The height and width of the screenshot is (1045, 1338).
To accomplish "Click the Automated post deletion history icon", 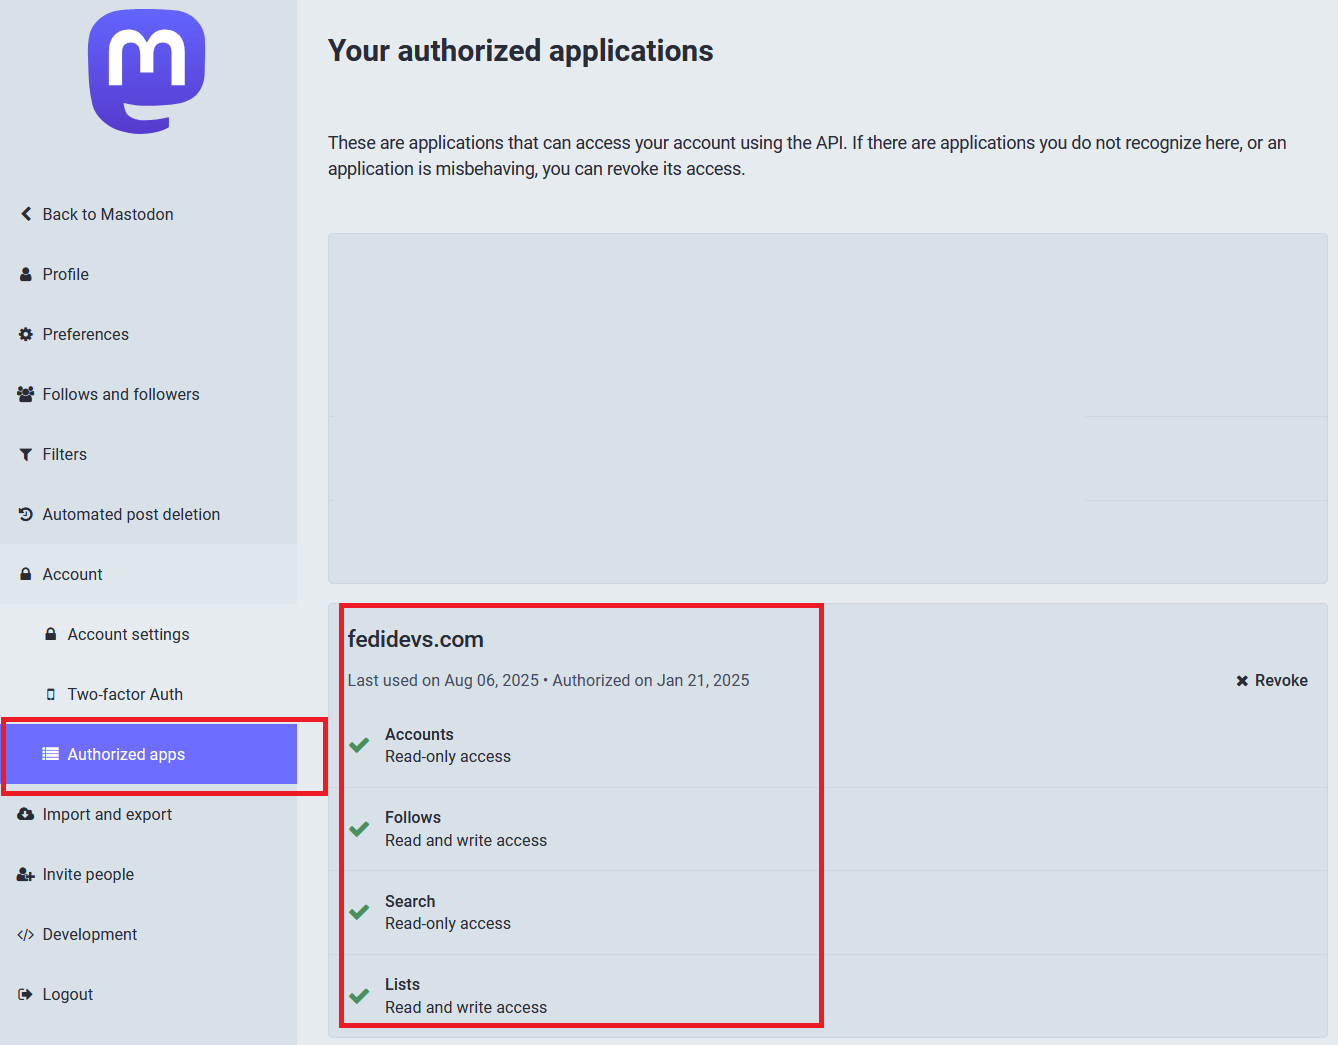I will click(x=26, y=514).
